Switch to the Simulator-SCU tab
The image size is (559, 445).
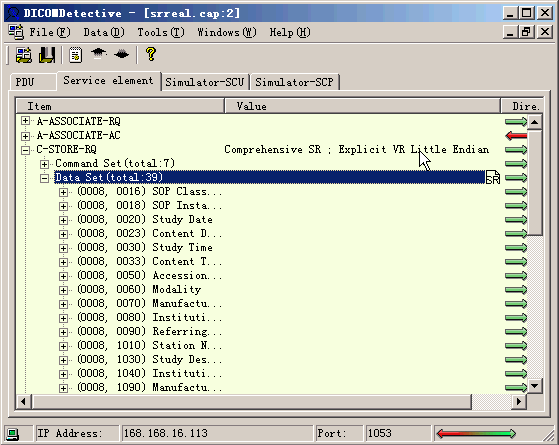click(x=205, y=82)
